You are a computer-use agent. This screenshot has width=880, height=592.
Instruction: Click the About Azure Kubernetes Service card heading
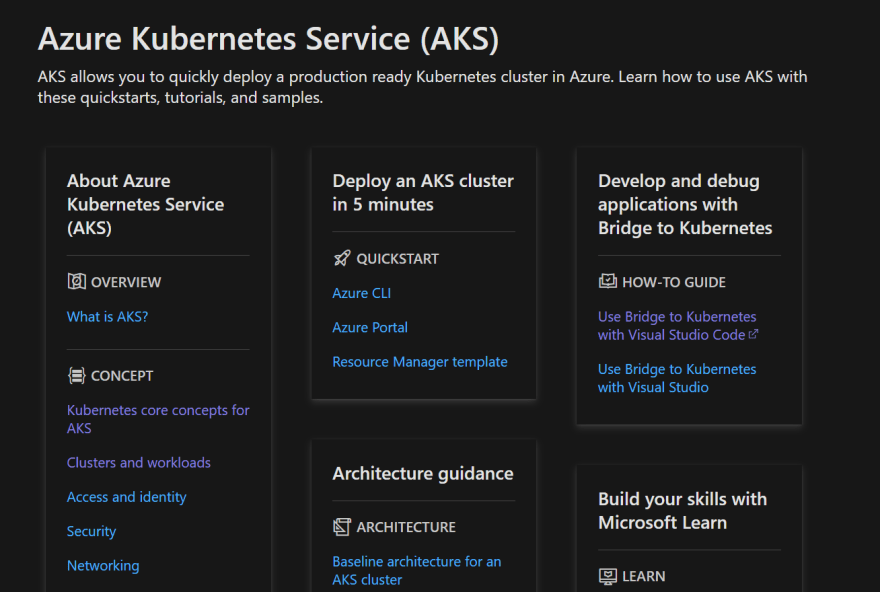[145, 204]
